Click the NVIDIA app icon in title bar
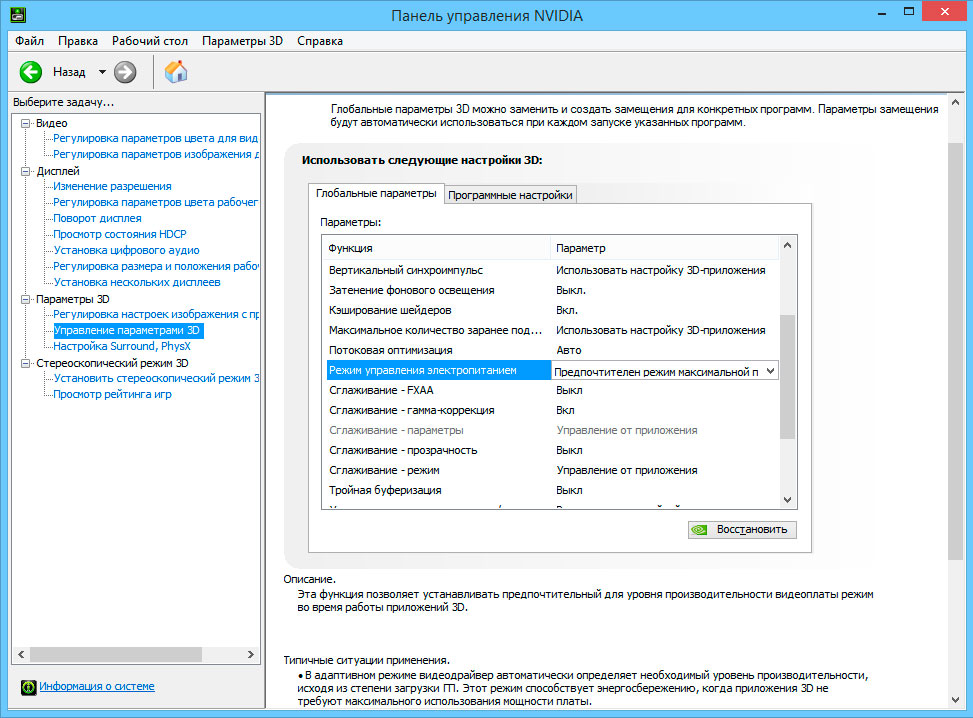Viewport: 973px width, 718px height. pos(18,14)
